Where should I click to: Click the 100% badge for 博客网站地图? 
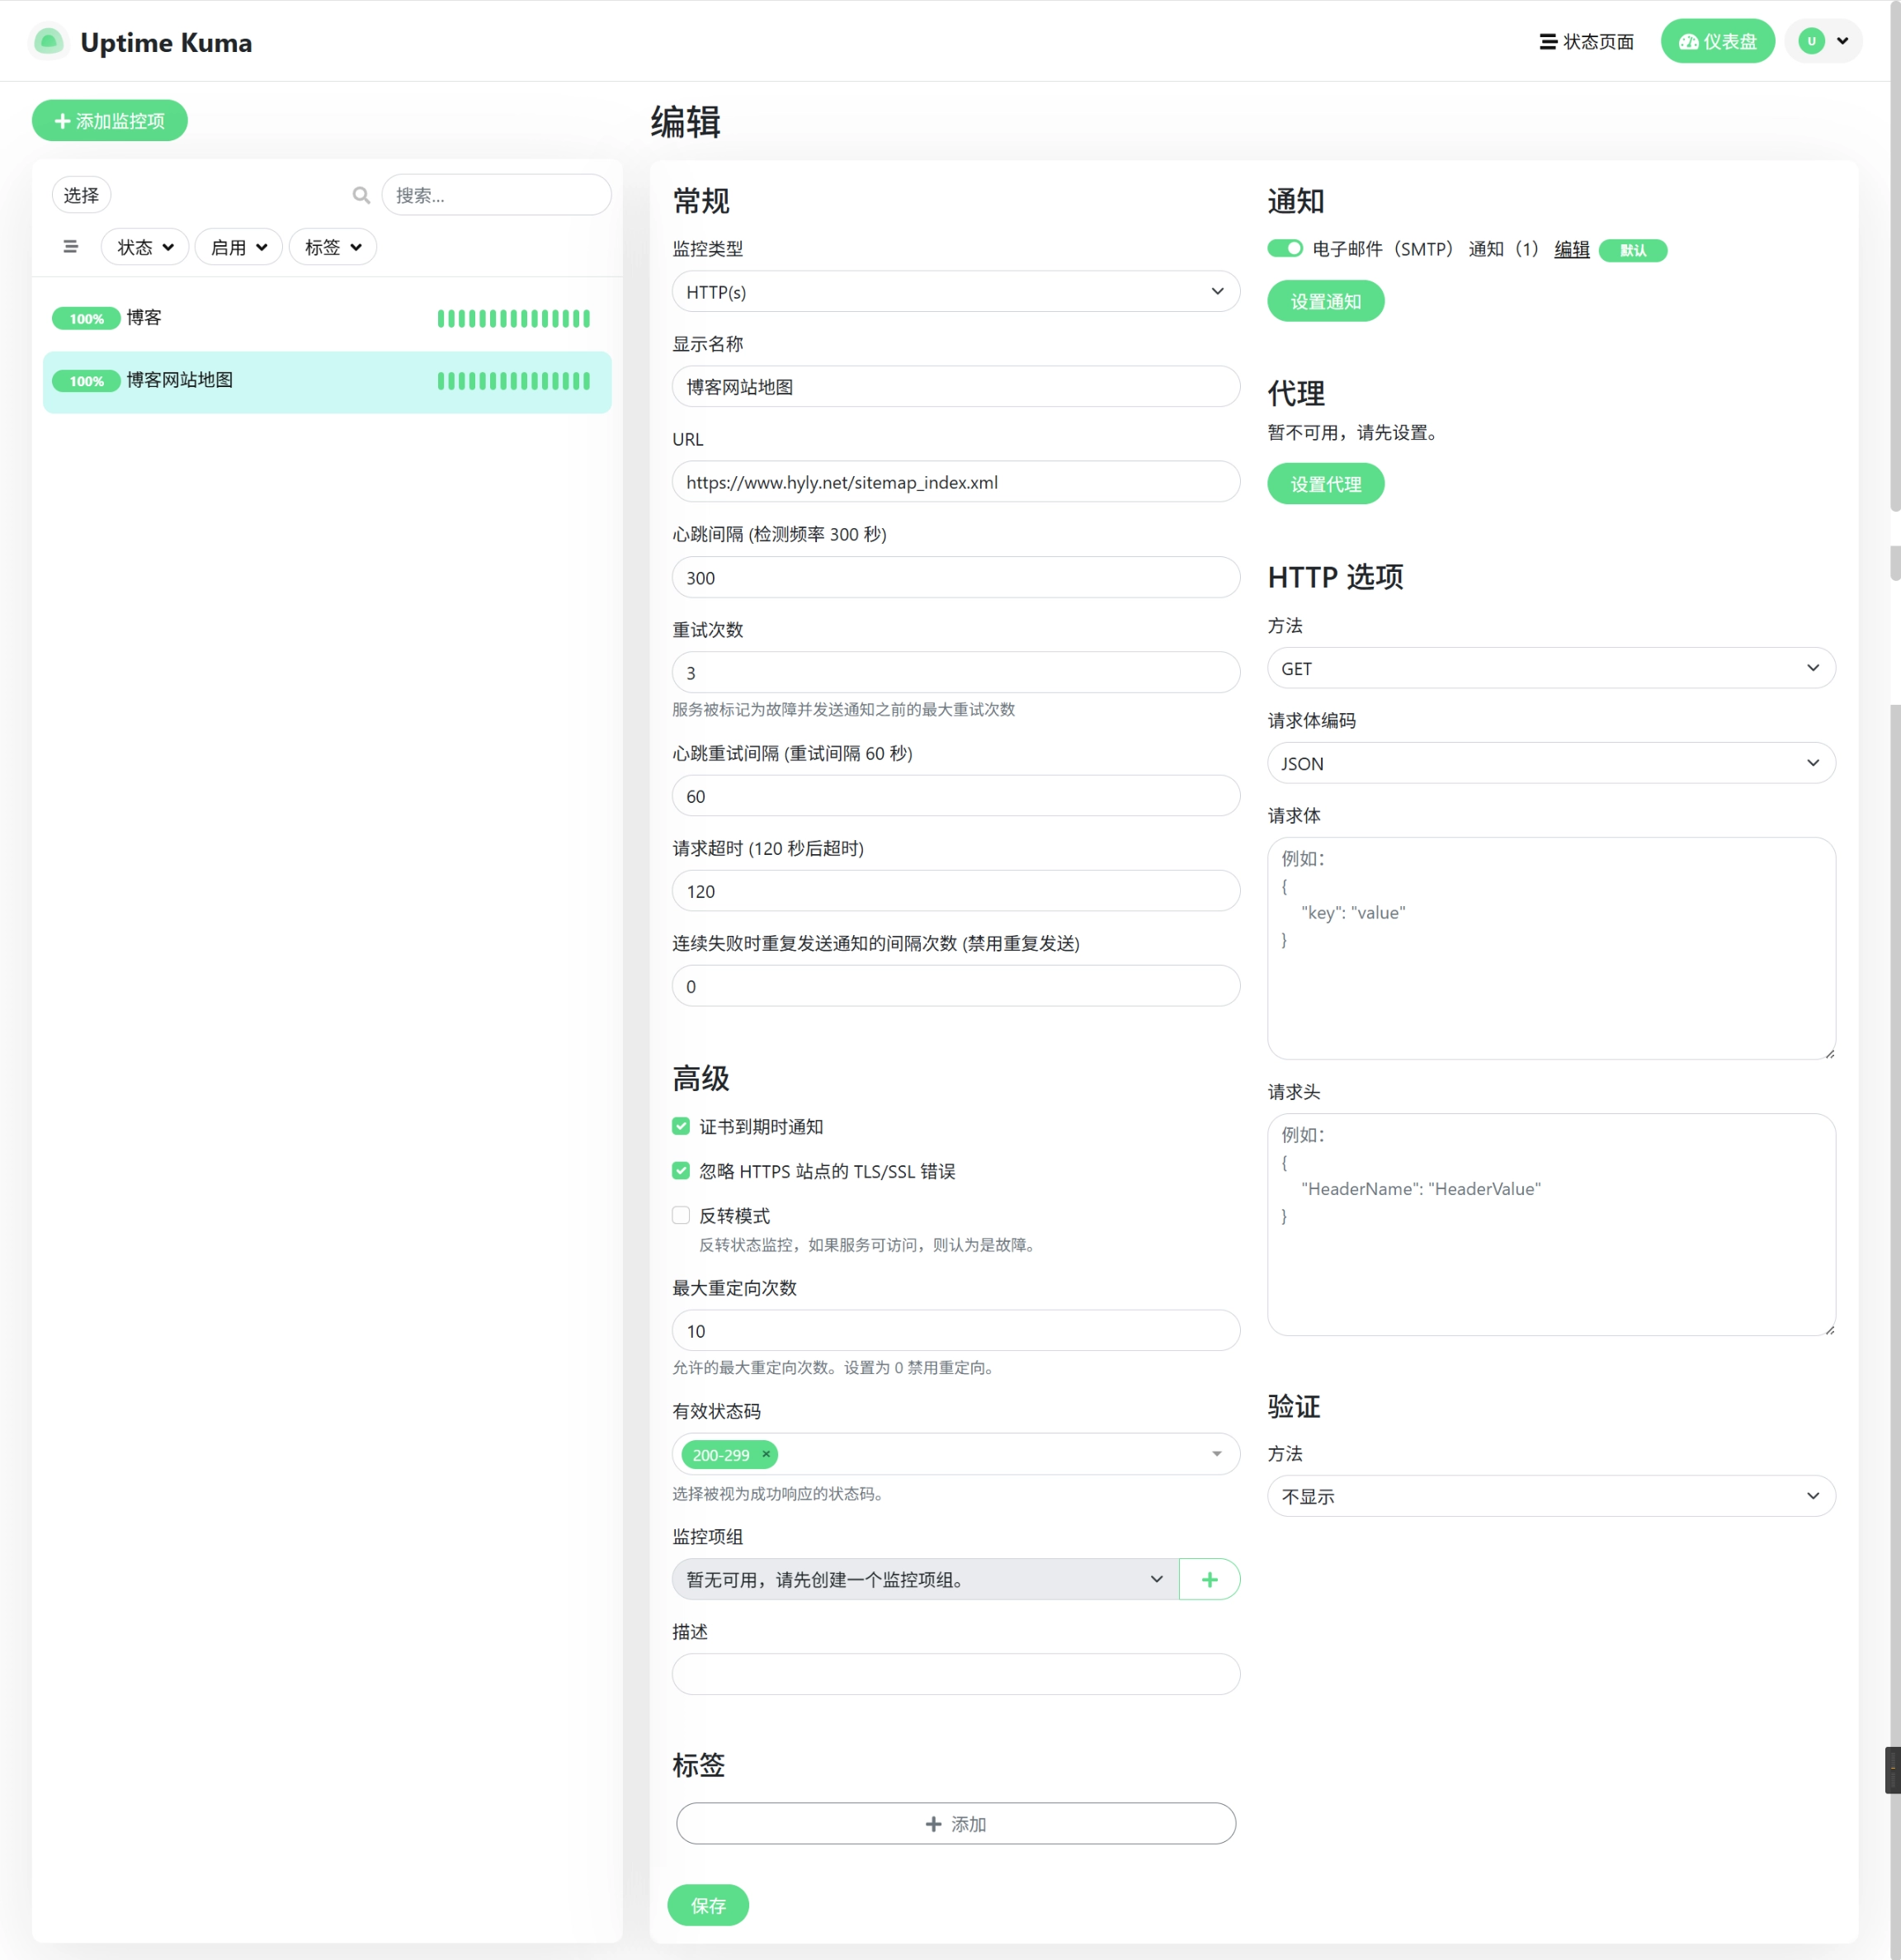pyautogui.click(x=86, y=381)
